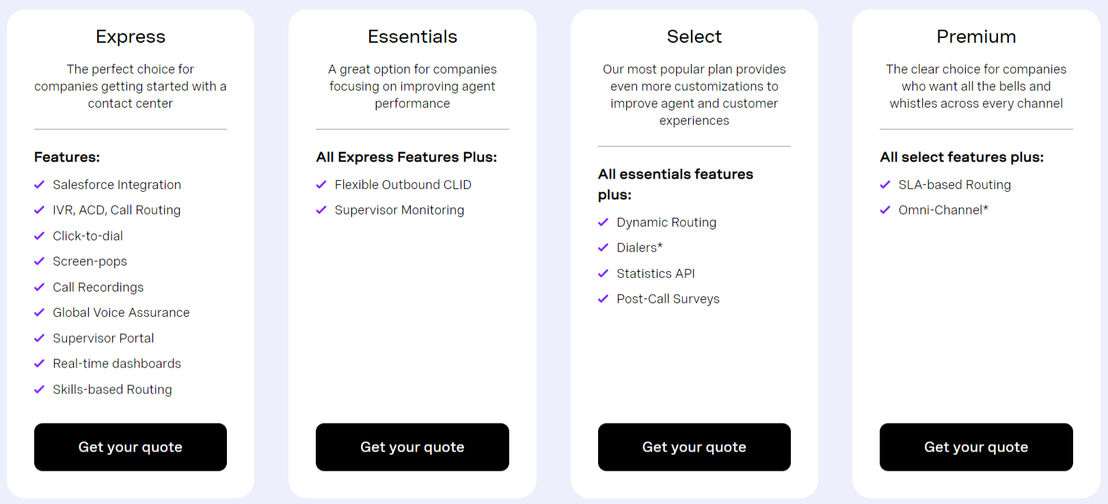Viewport: 1108px width, 504px height.
Task: Click the Dialers* feature text
Action: 640,247
